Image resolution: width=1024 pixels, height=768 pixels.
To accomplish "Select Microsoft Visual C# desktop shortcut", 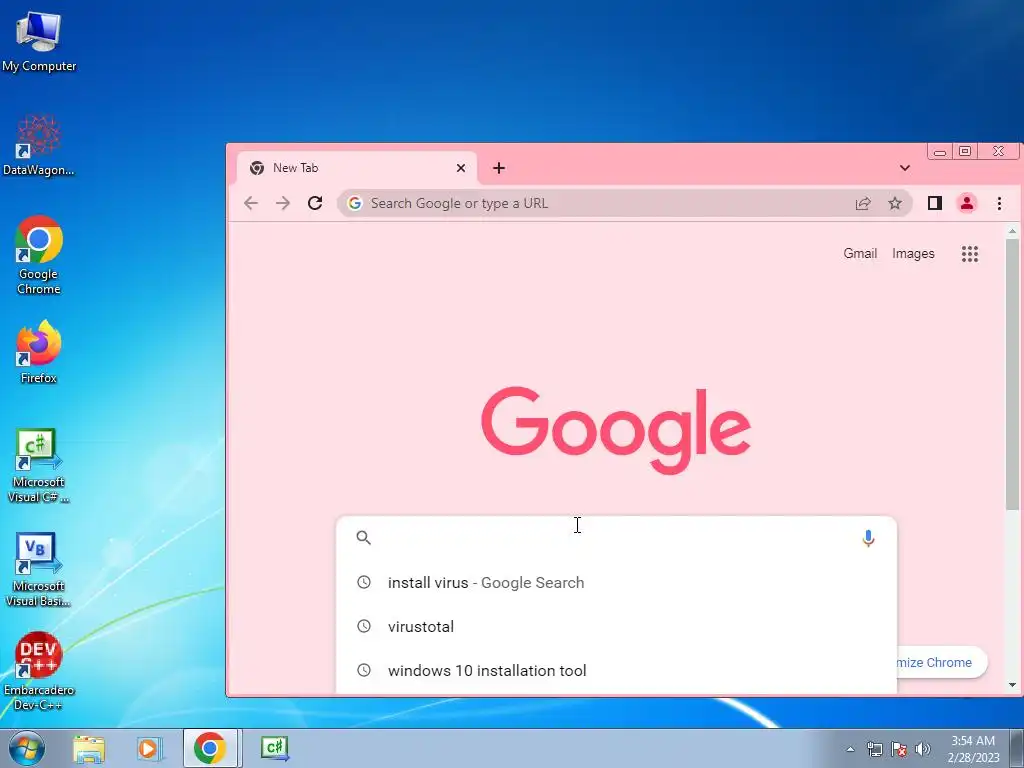I will coord(39,465).
